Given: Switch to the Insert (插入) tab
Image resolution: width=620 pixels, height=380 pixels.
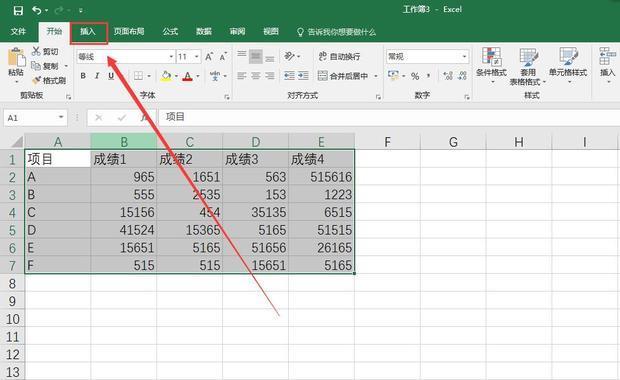Looking at the screenshot, I should coord(88,32).
